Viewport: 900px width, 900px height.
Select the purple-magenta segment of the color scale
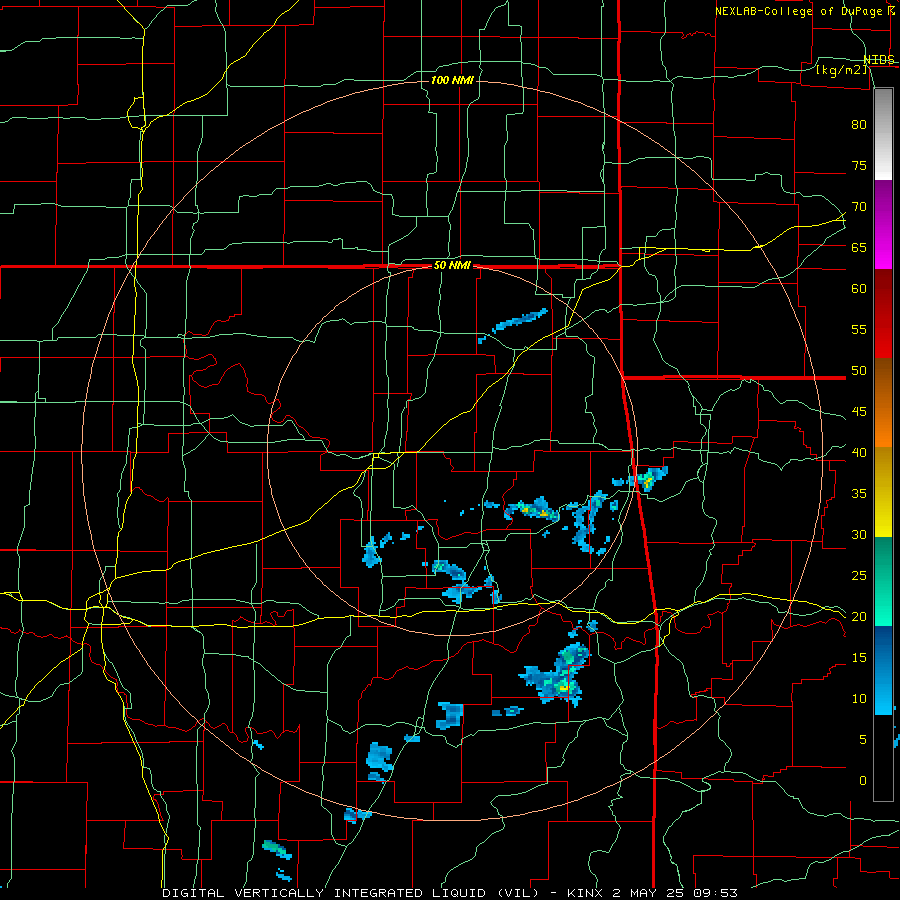pyautogui.click(x=883, y=224)
